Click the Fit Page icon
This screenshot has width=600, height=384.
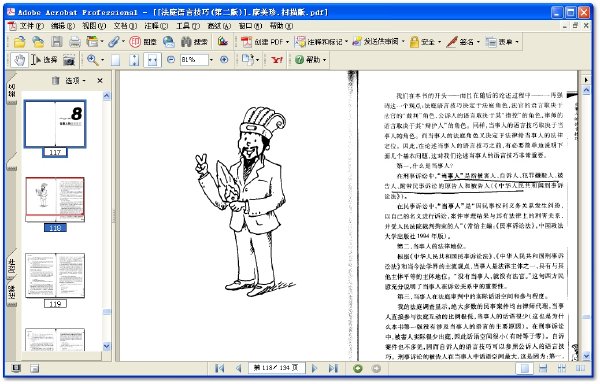click(134, 60)
